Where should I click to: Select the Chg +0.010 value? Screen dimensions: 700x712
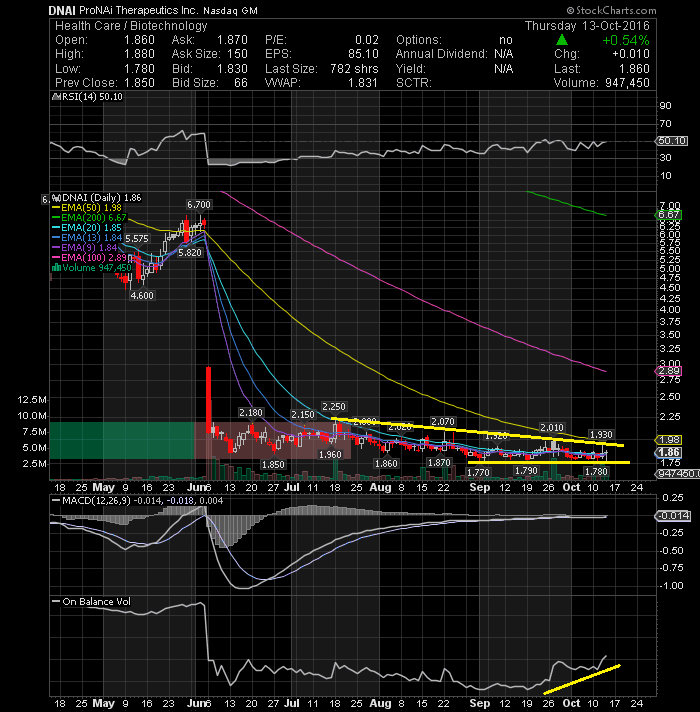coord(631,54)
